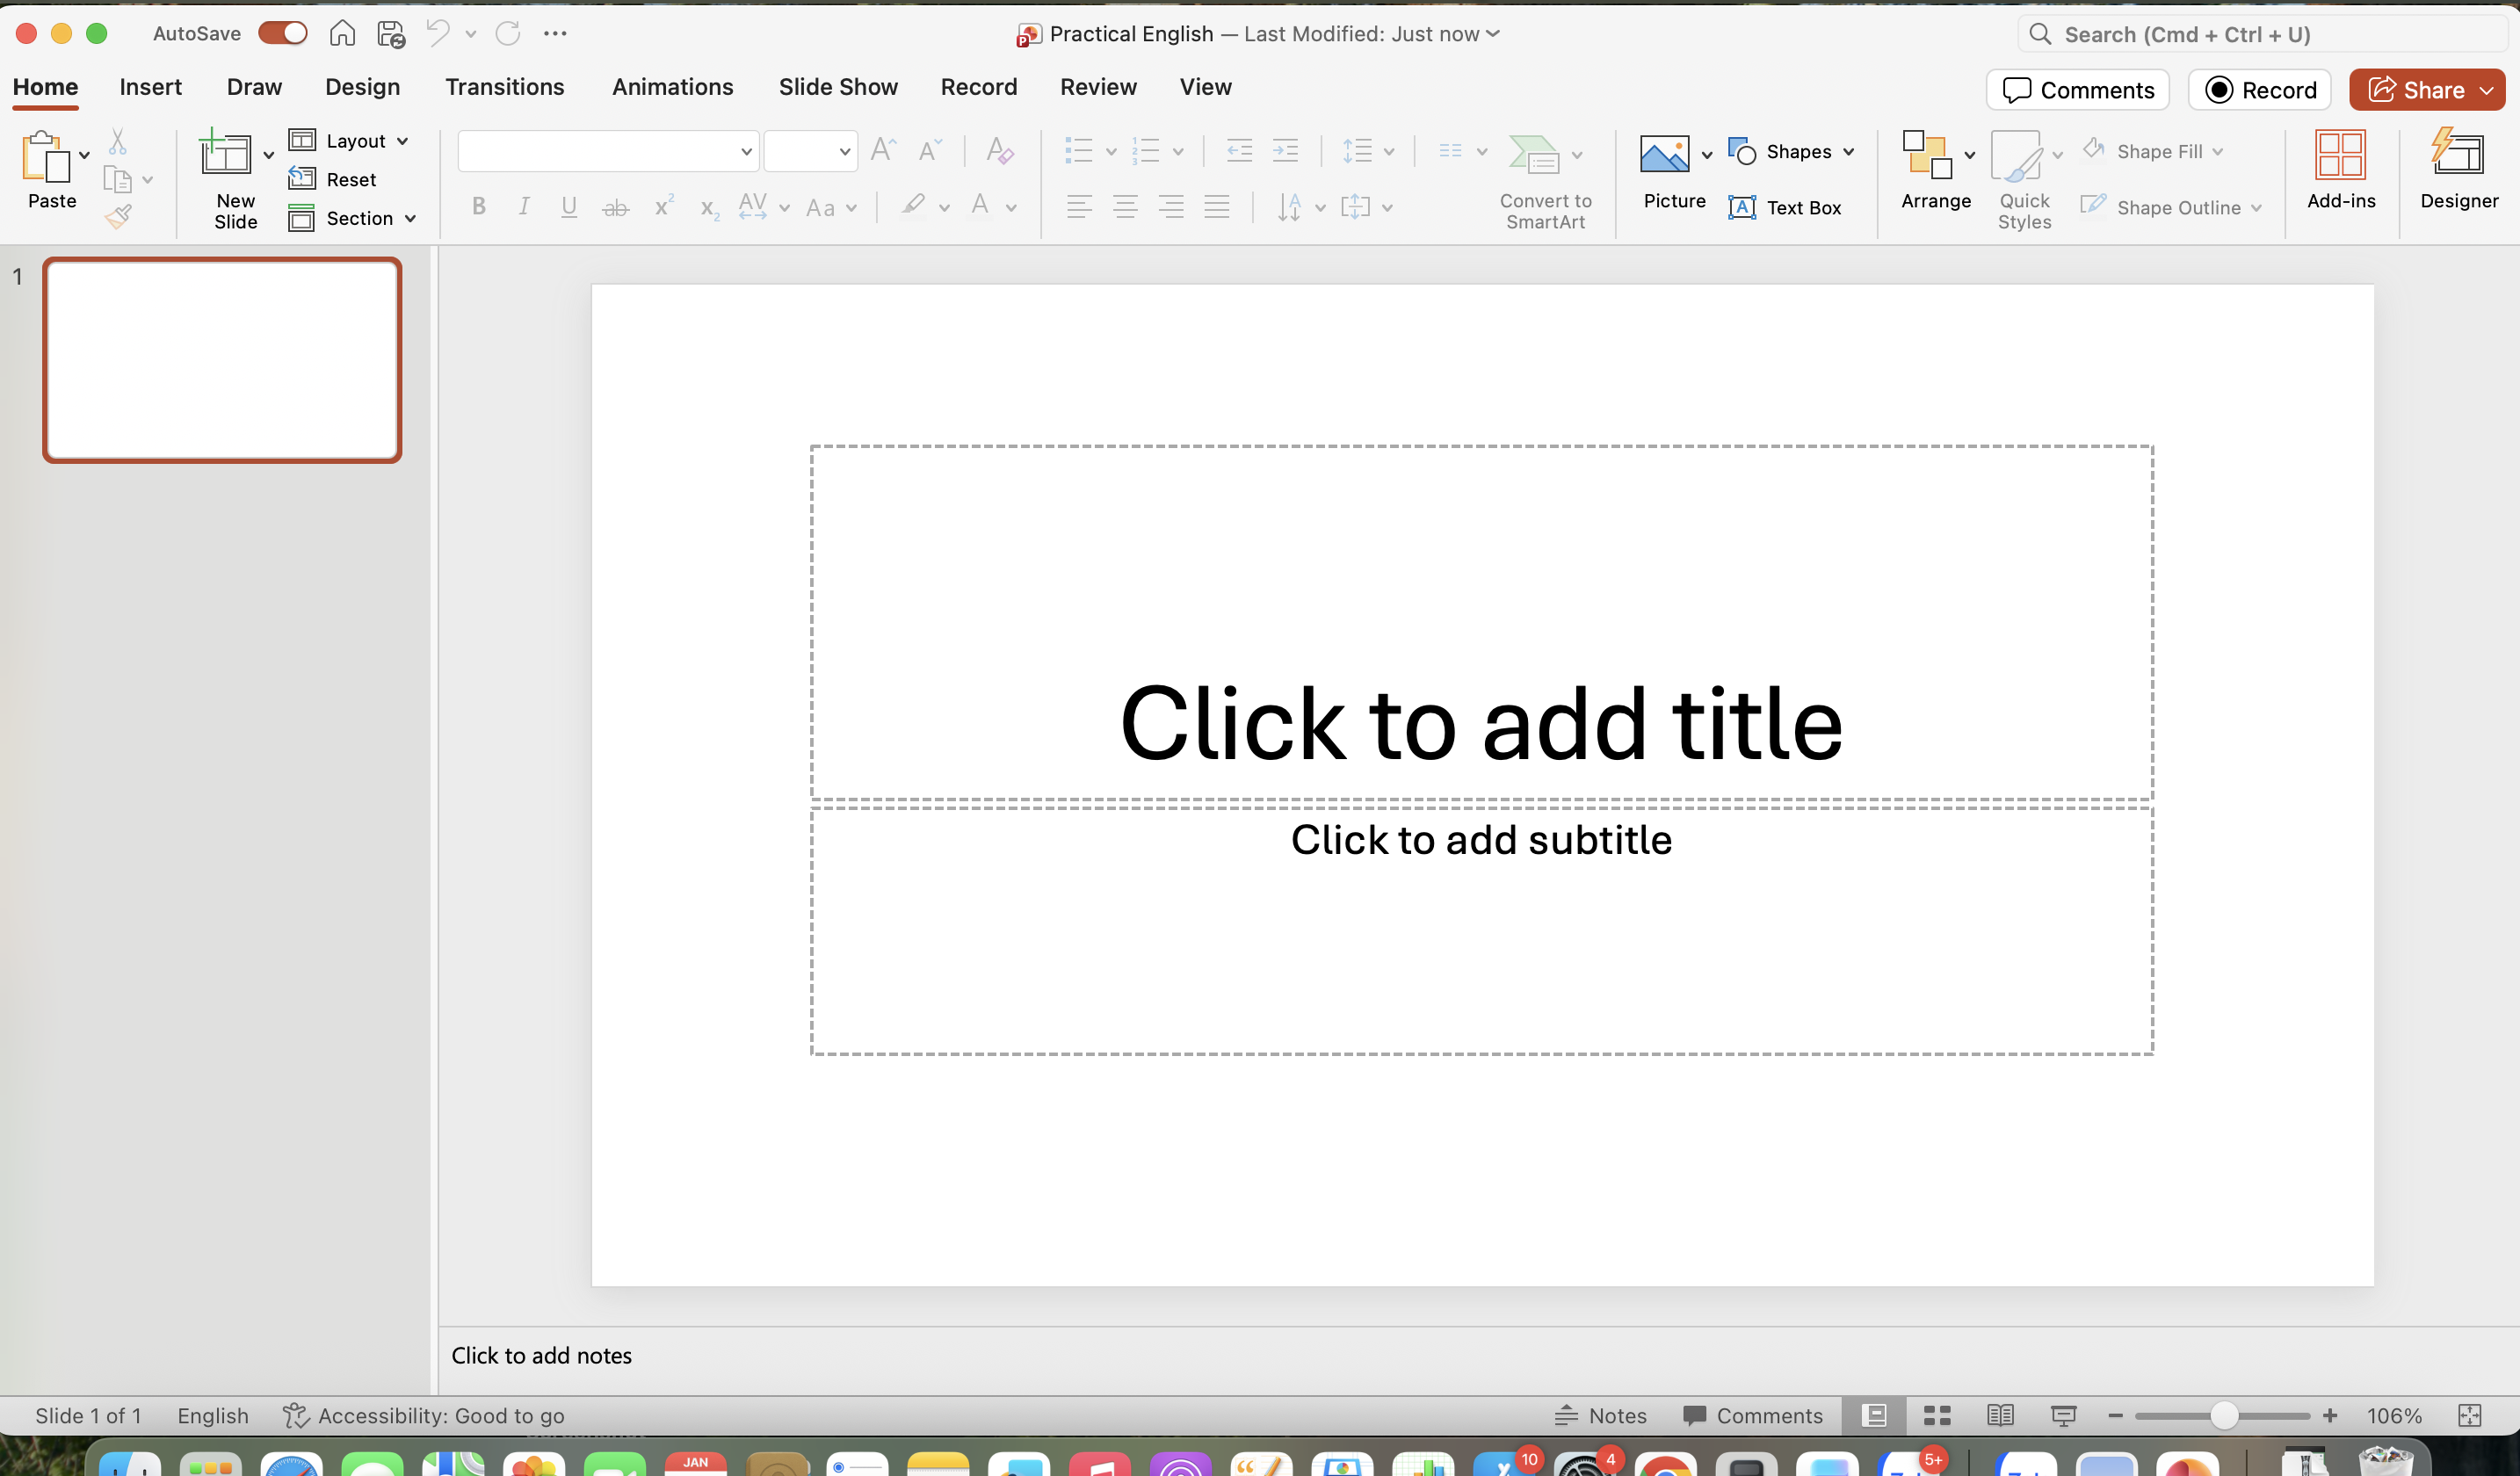Screen dimensions: 2520x1476
Task: Adjust the zoom slider handle
Action: [2223, 1415]
